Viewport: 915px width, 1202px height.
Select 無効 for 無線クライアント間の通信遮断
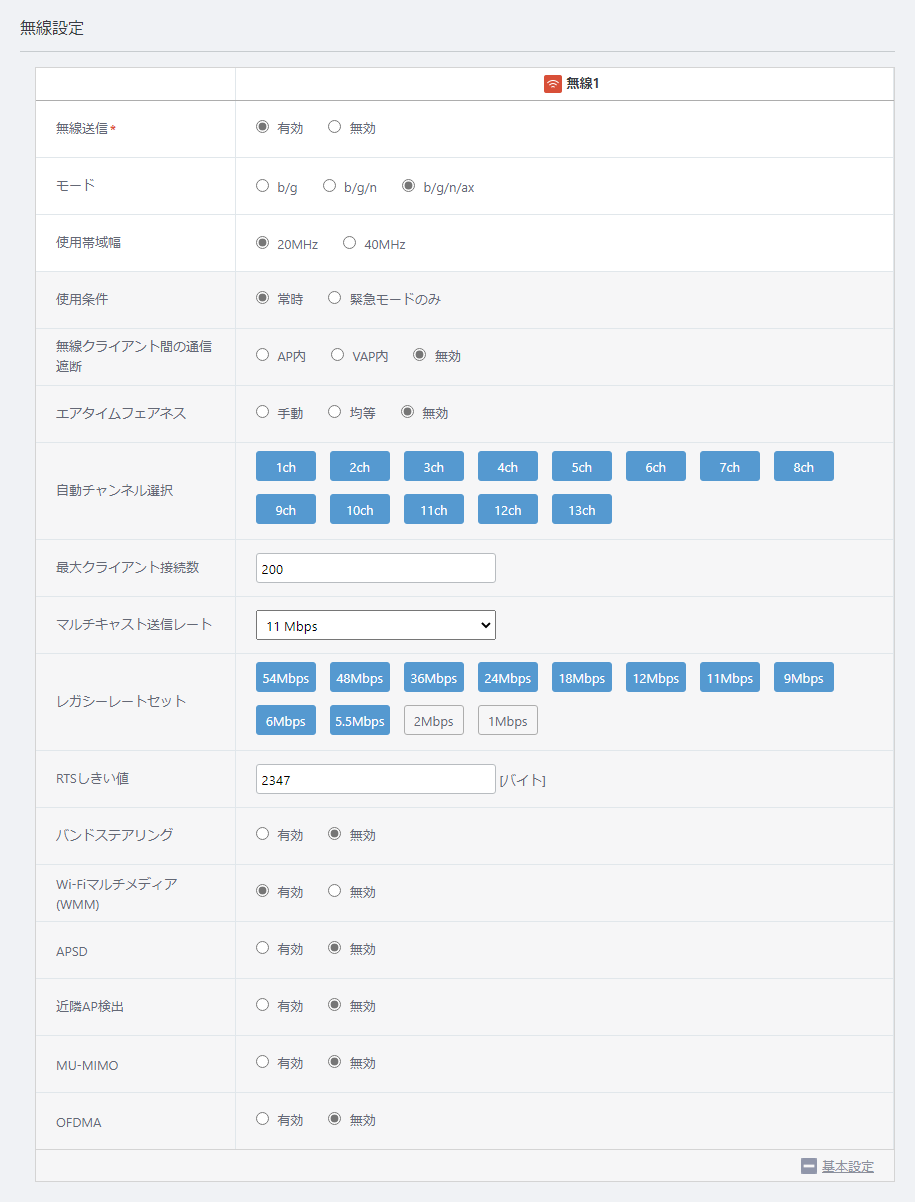pos(420,355)
